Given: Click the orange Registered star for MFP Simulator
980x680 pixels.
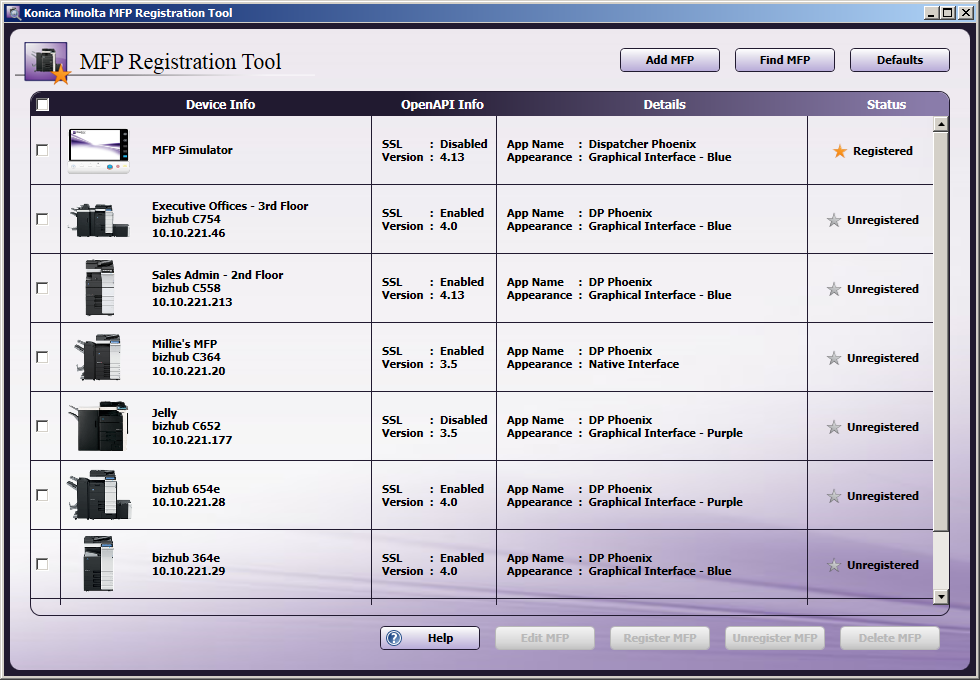Looking at the screenshot, I should click(840, 151).
